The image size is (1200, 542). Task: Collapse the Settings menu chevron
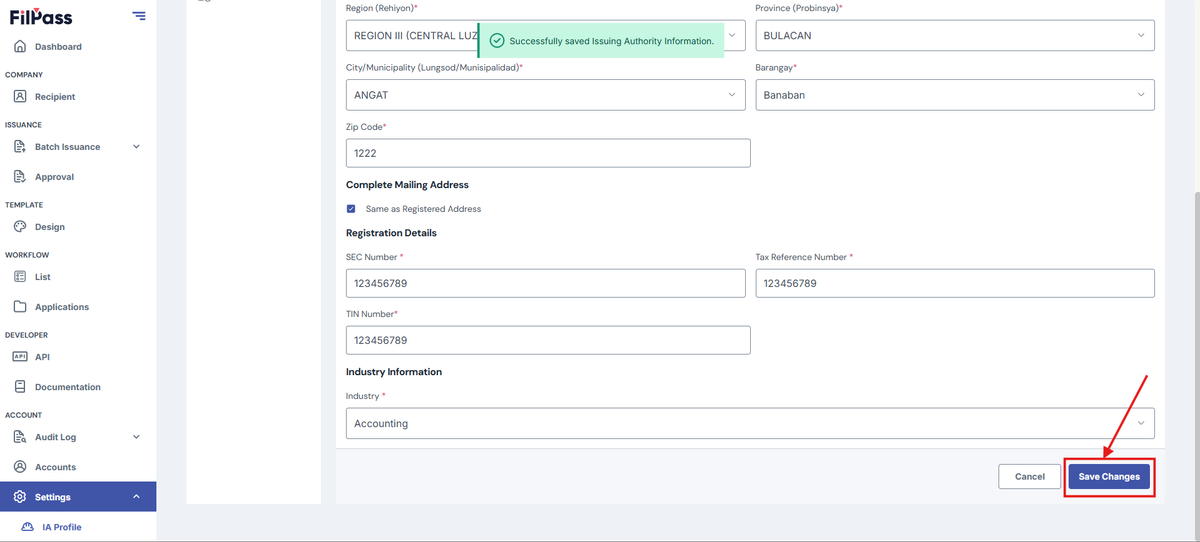point(136,497)
